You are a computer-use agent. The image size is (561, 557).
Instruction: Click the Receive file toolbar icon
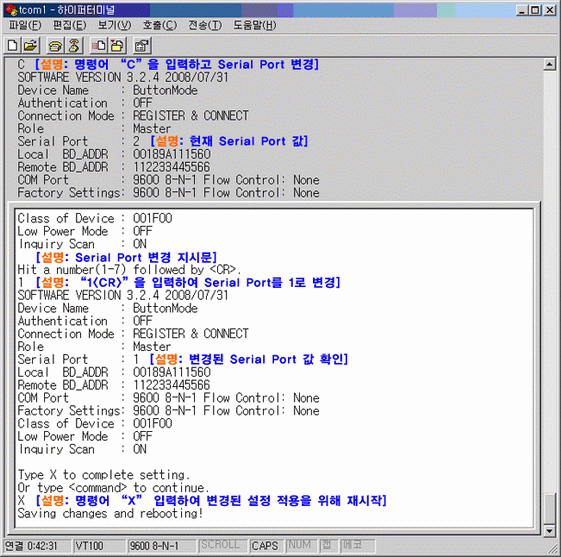(x=117, y=45)
